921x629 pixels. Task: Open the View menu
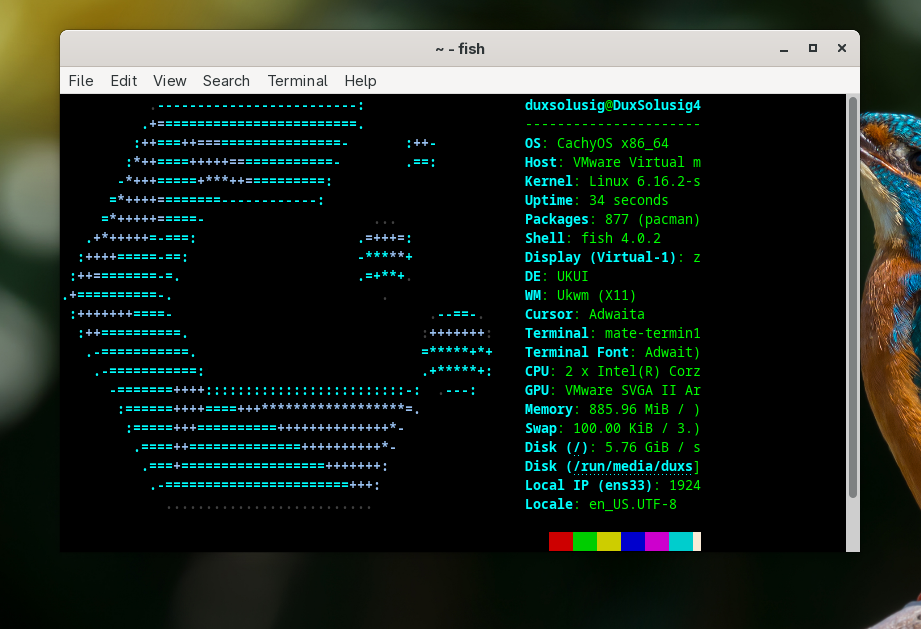coord(169,81)
